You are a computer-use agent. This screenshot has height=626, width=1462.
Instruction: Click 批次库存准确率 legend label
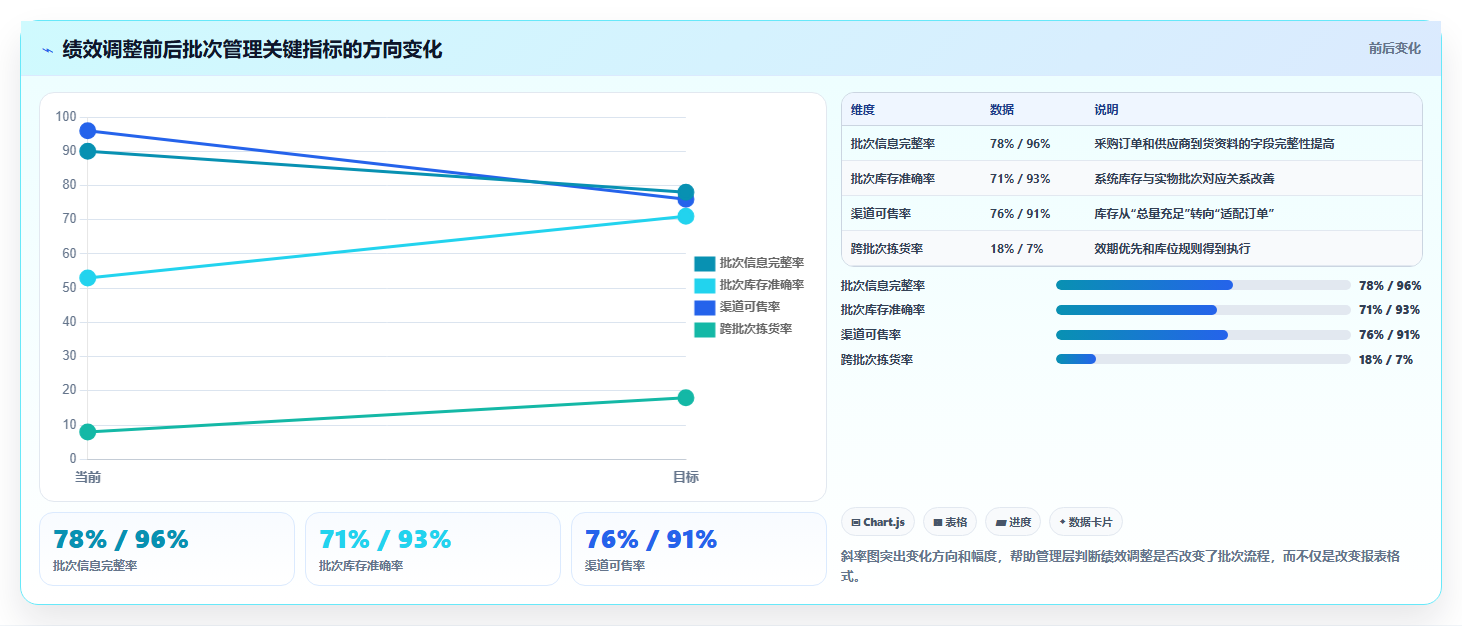(x=762, y=285)
